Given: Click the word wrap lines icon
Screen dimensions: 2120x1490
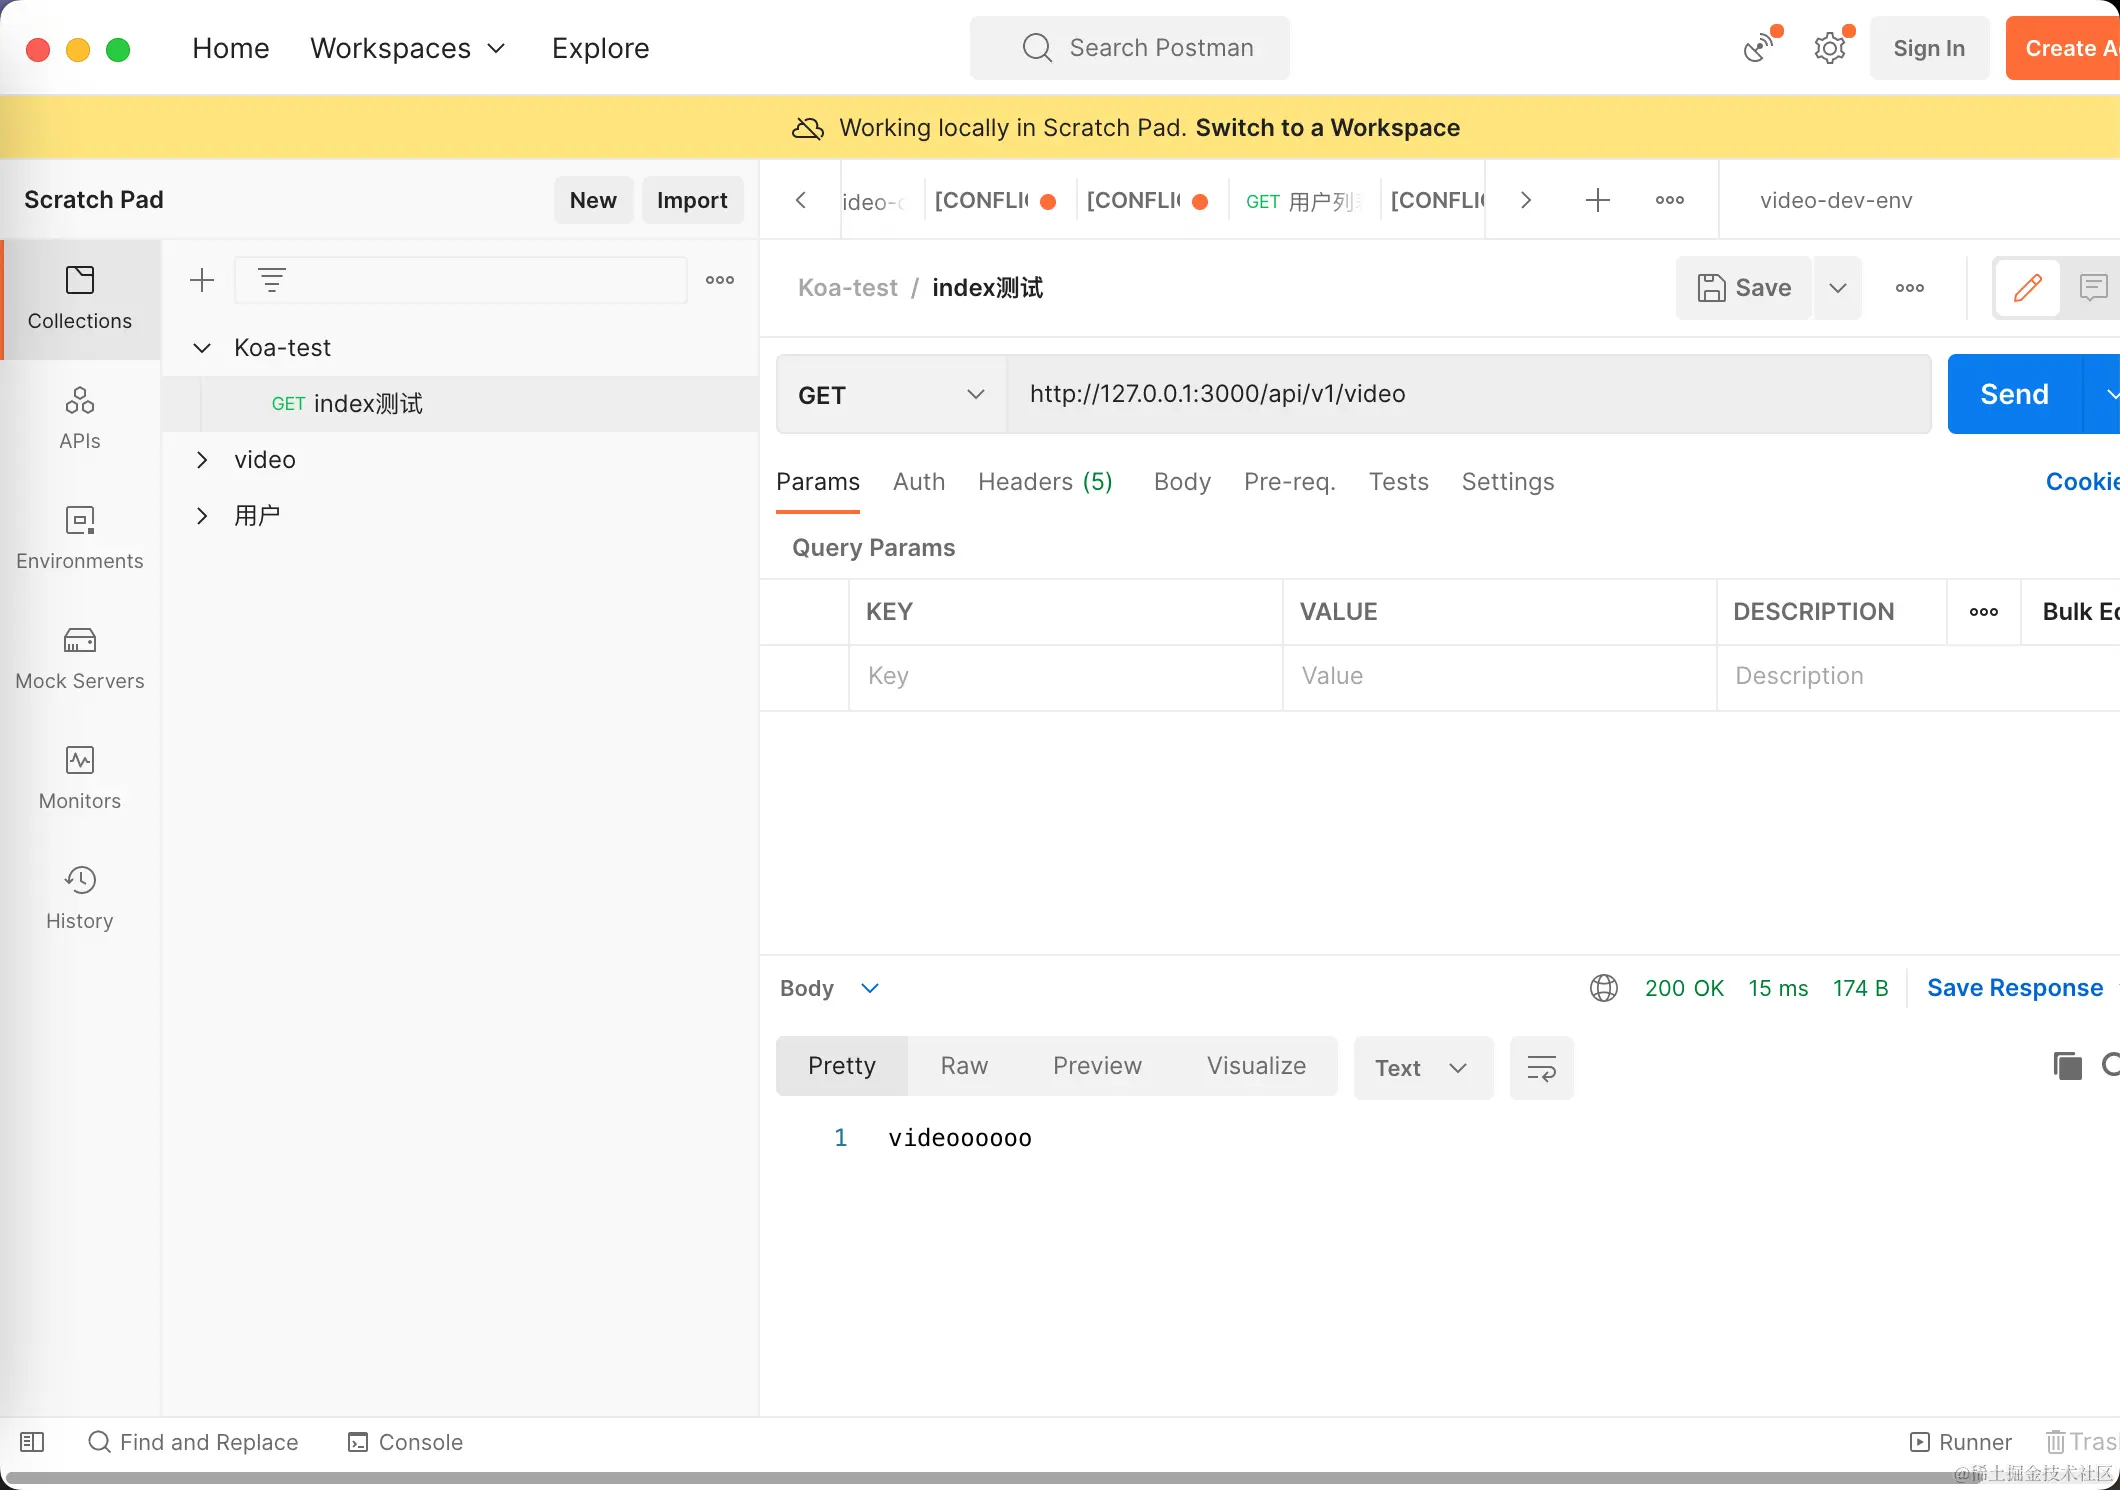Looking at the screenshot, I should pos(1541,1068).
